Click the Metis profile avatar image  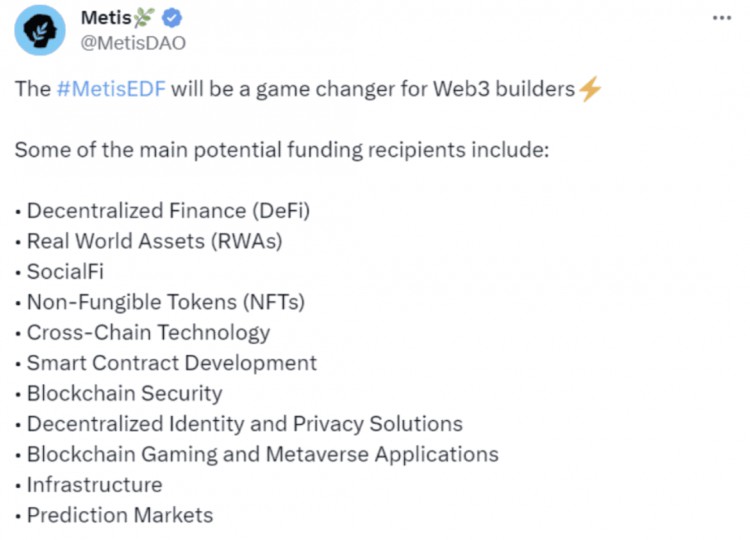coord(40,30)
